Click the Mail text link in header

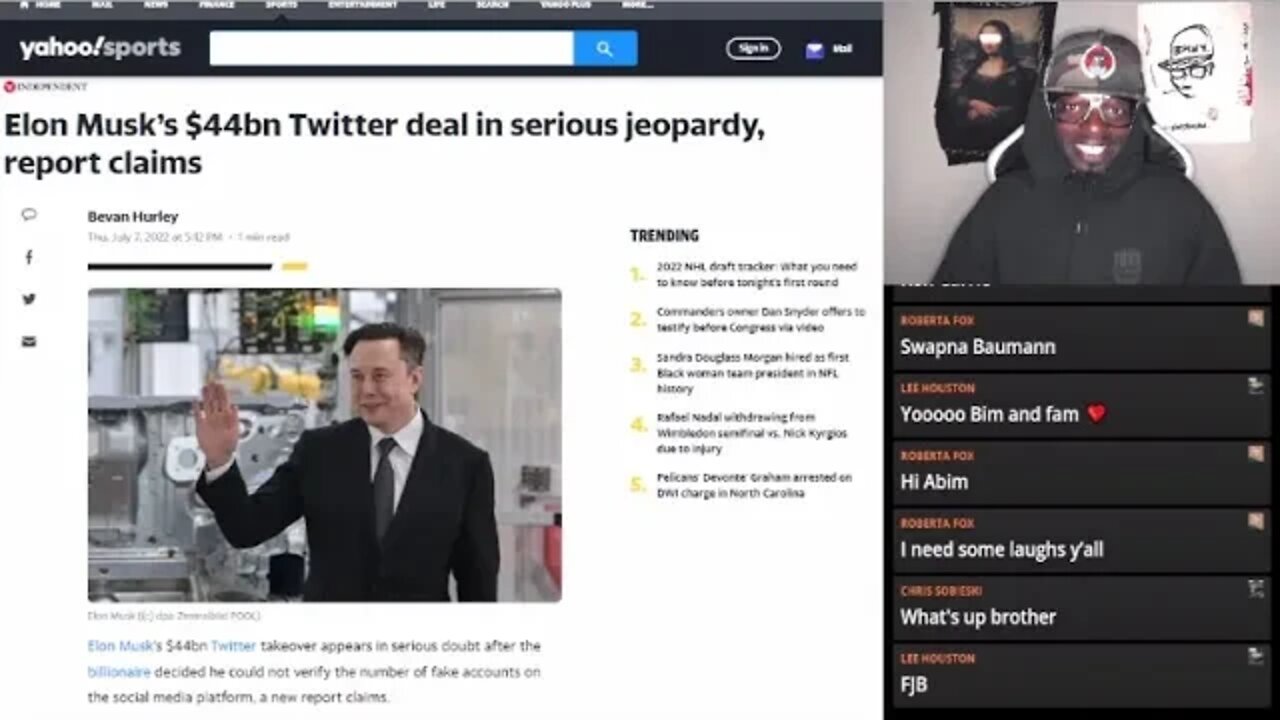pyautogui.click(x=842, y=49)
